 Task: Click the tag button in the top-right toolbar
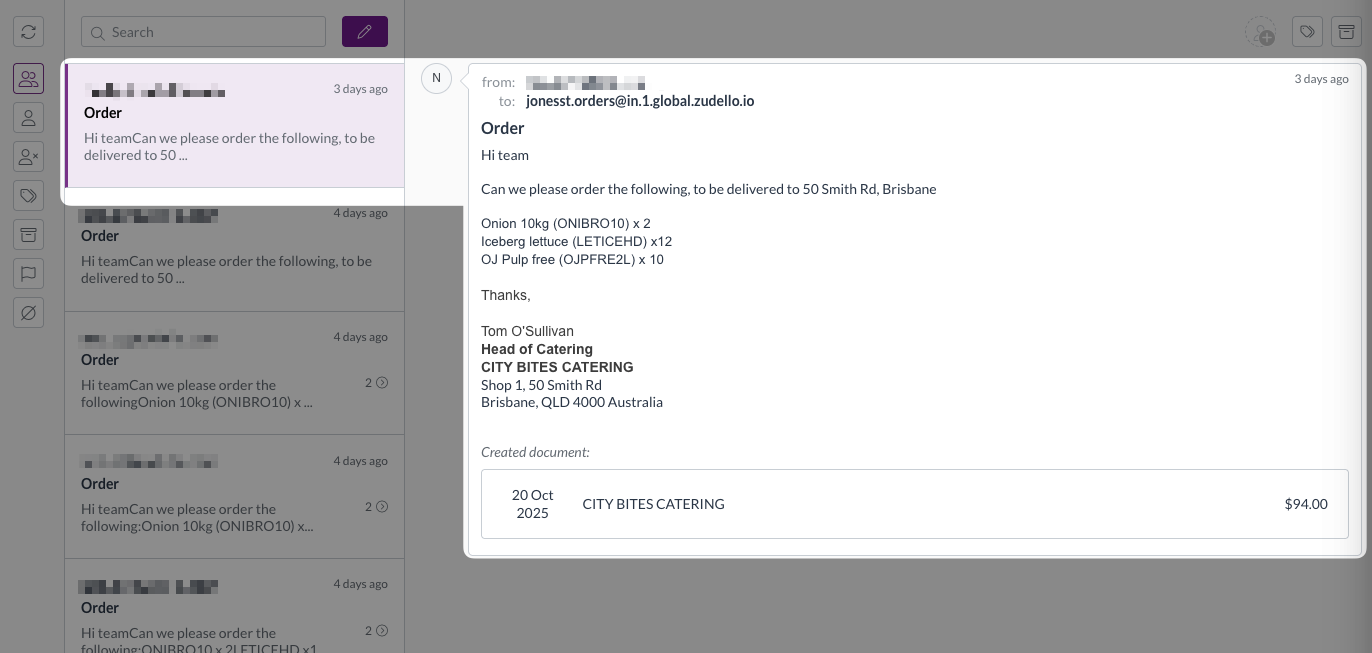pyautogui.click(x=1307, y=32)
